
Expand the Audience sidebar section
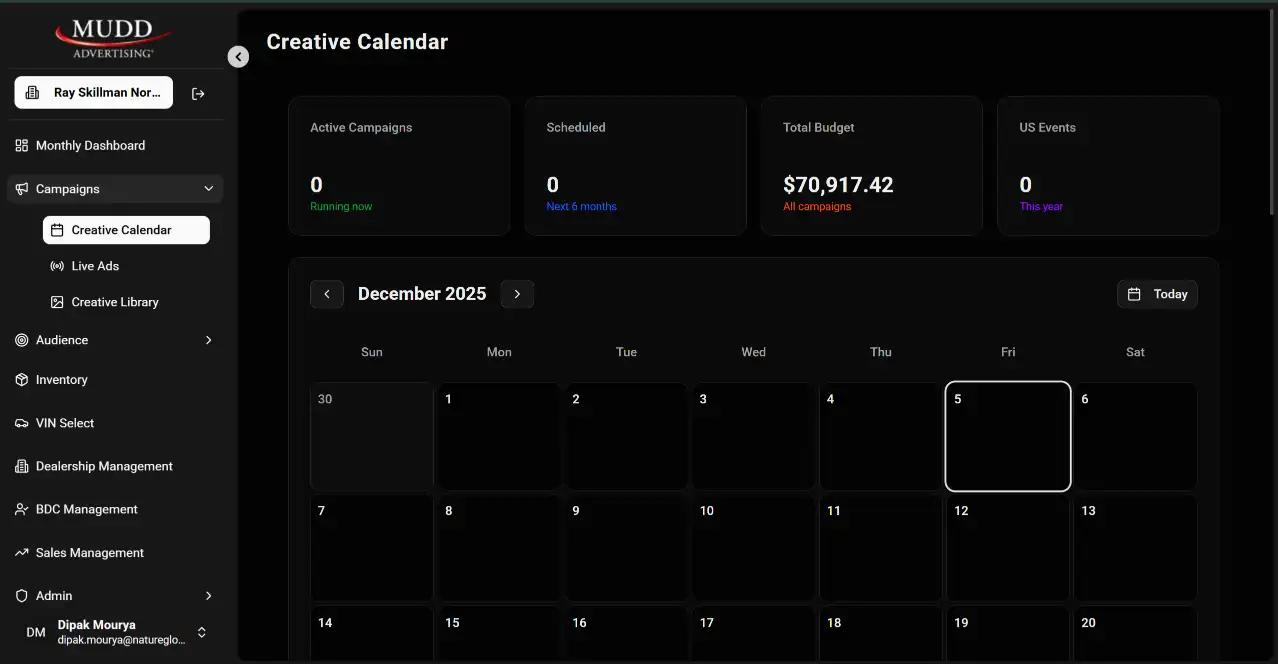point(208,340)
